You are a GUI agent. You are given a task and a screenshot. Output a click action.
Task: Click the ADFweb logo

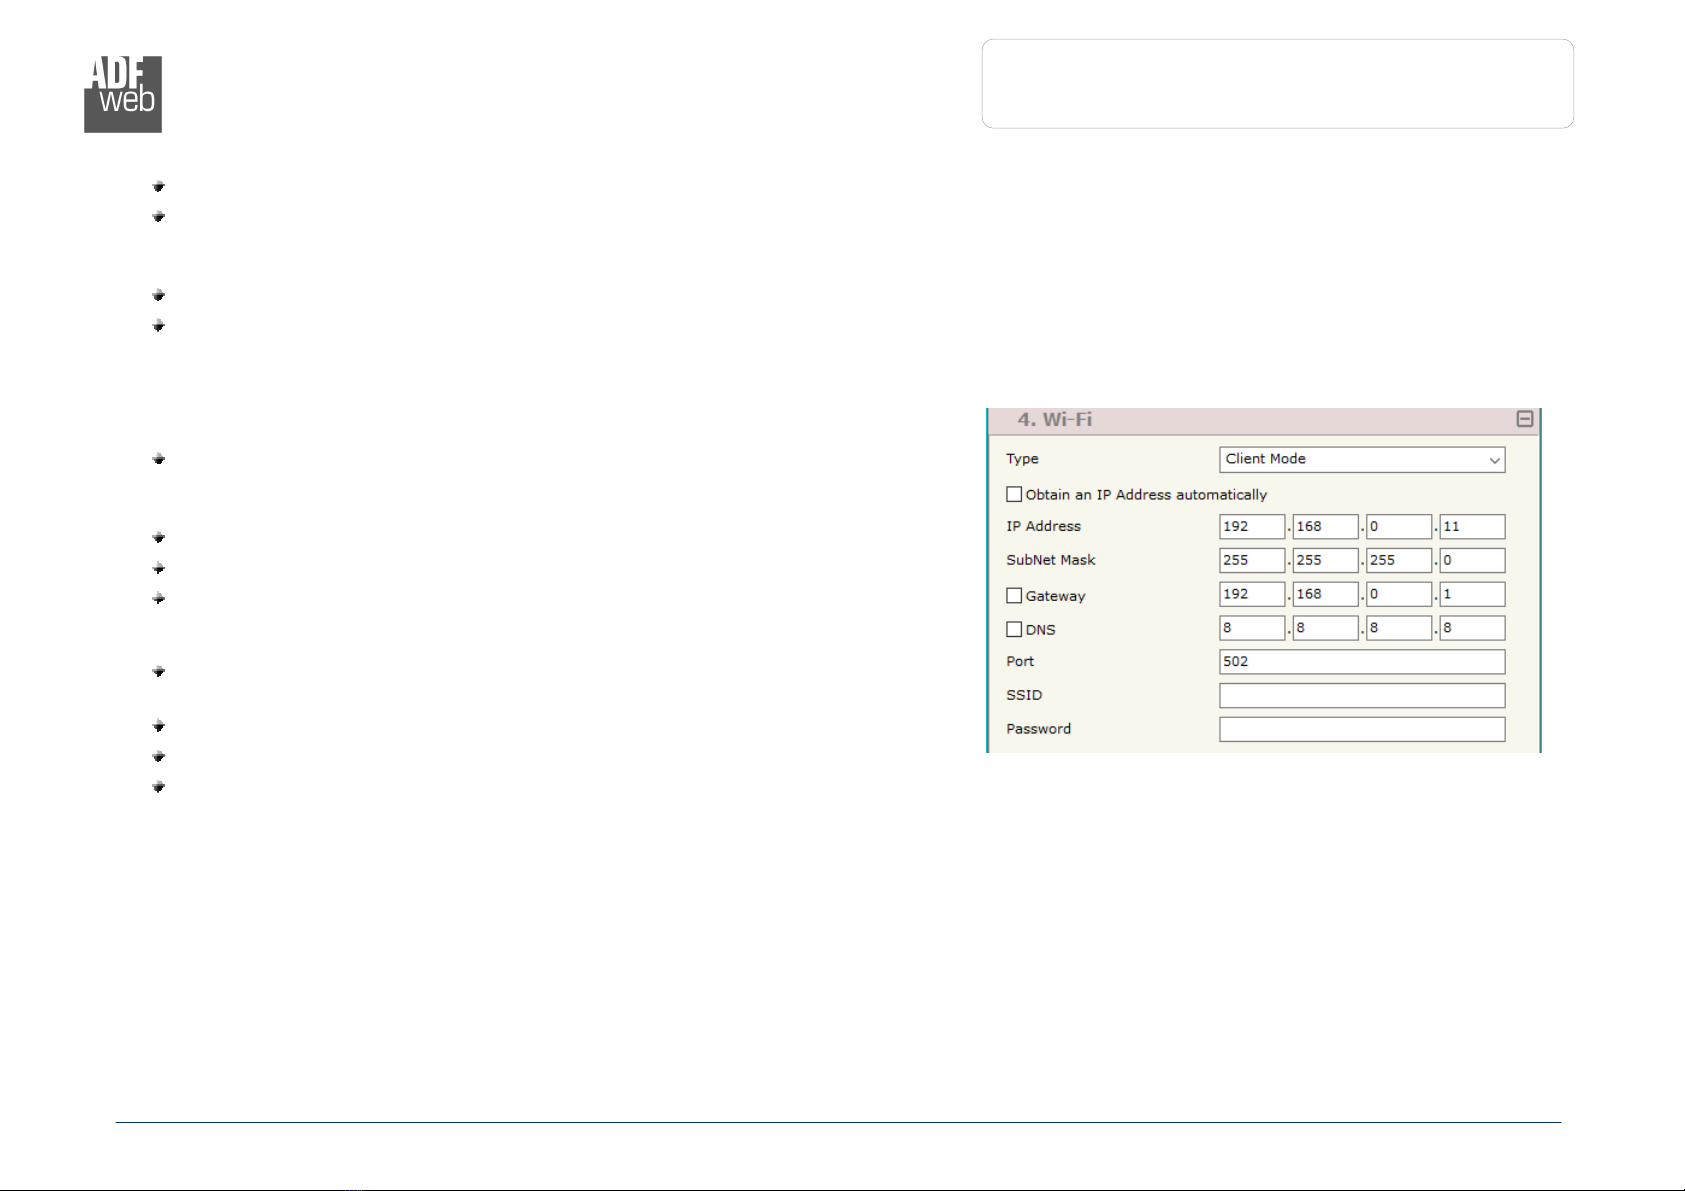pyautogui.click(x=122, y=94)
